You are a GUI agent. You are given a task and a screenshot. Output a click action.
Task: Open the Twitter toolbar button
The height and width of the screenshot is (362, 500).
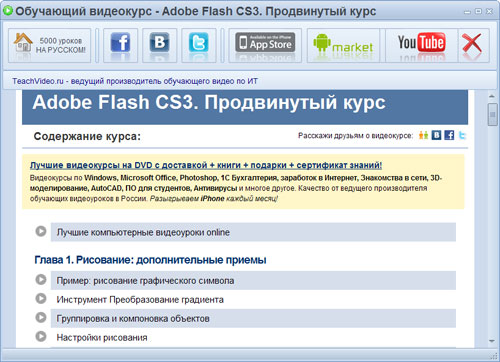click(x=199, y=45)
